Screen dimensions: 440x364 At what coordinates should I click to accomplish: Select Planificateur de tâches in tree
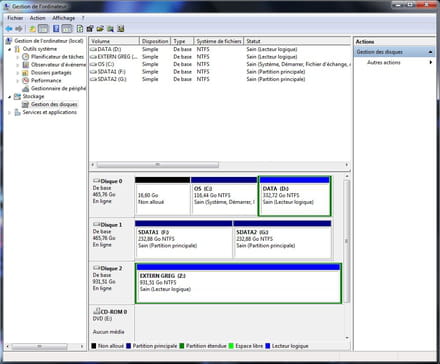click(x=57, y=57)
